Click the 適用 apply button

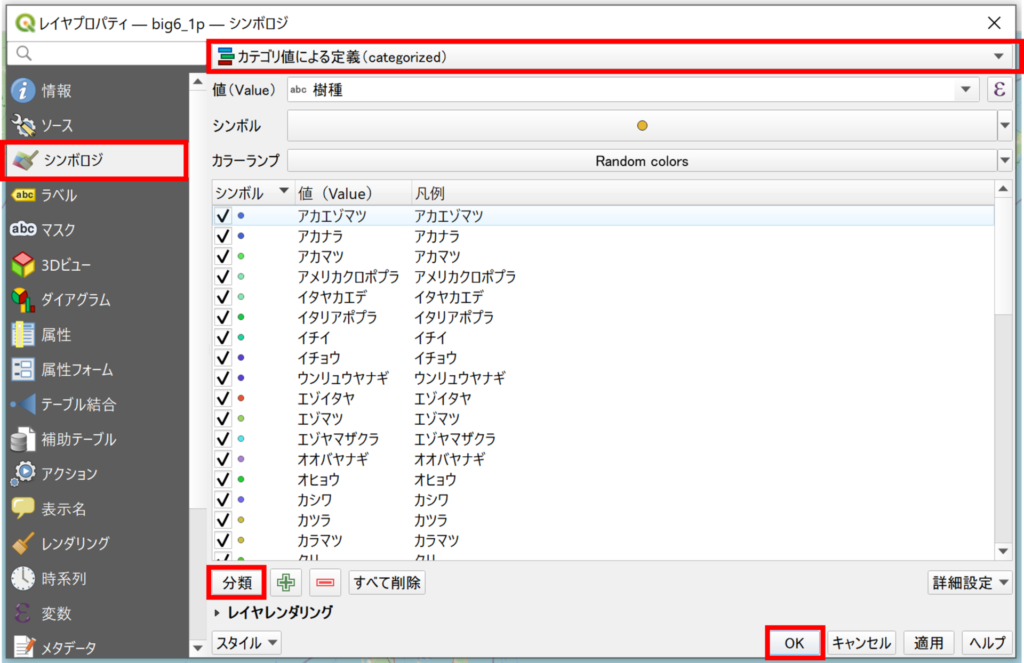click(929, 643)
